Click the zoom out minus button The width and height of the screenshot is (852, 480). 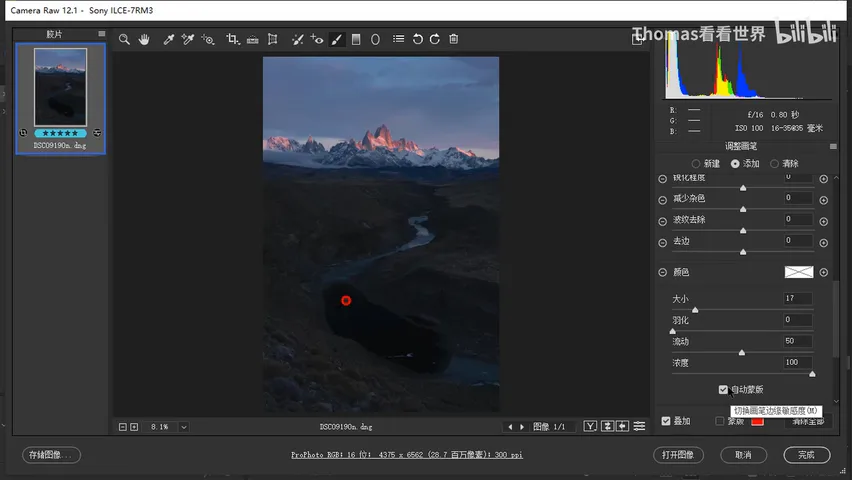pyautogui.click(x=123, y=427)
